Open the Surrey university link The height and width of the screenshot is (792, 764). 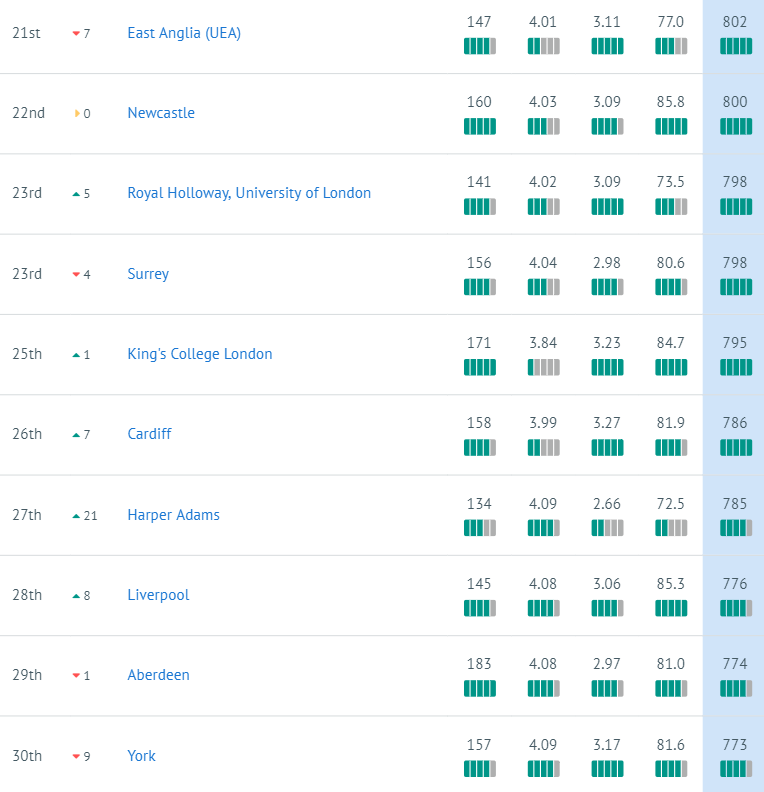148,274
